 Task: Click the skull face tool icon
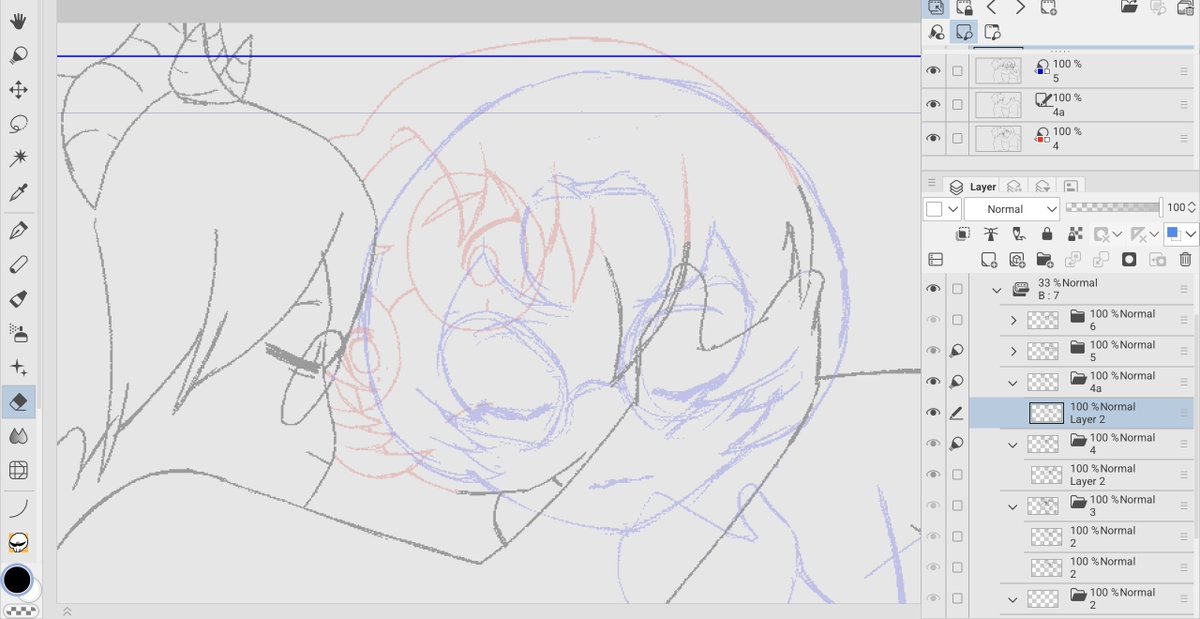click(18, 542)
